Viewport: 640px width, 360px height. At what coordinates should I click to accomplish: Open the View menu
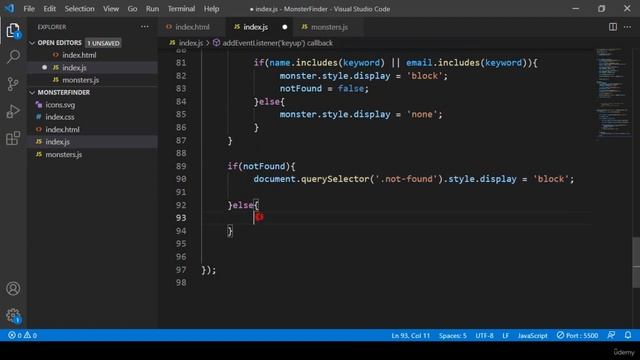coord(111,9)
